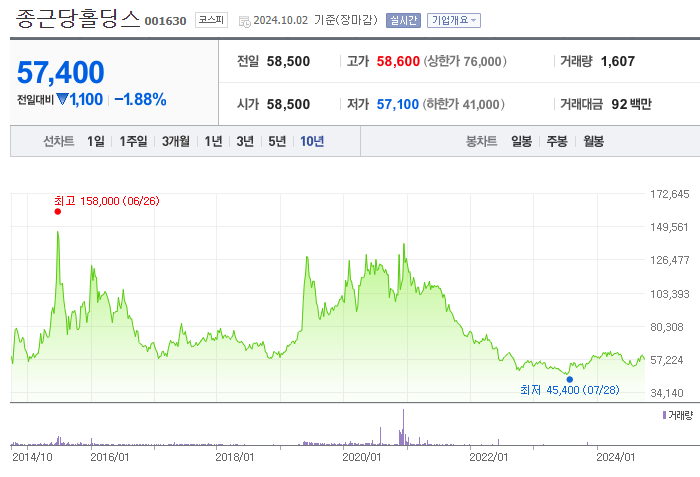Click the 126,477 y-axis label
Image resolution: width=700 pixels, height=477 pixels.
tap(670, 260)
